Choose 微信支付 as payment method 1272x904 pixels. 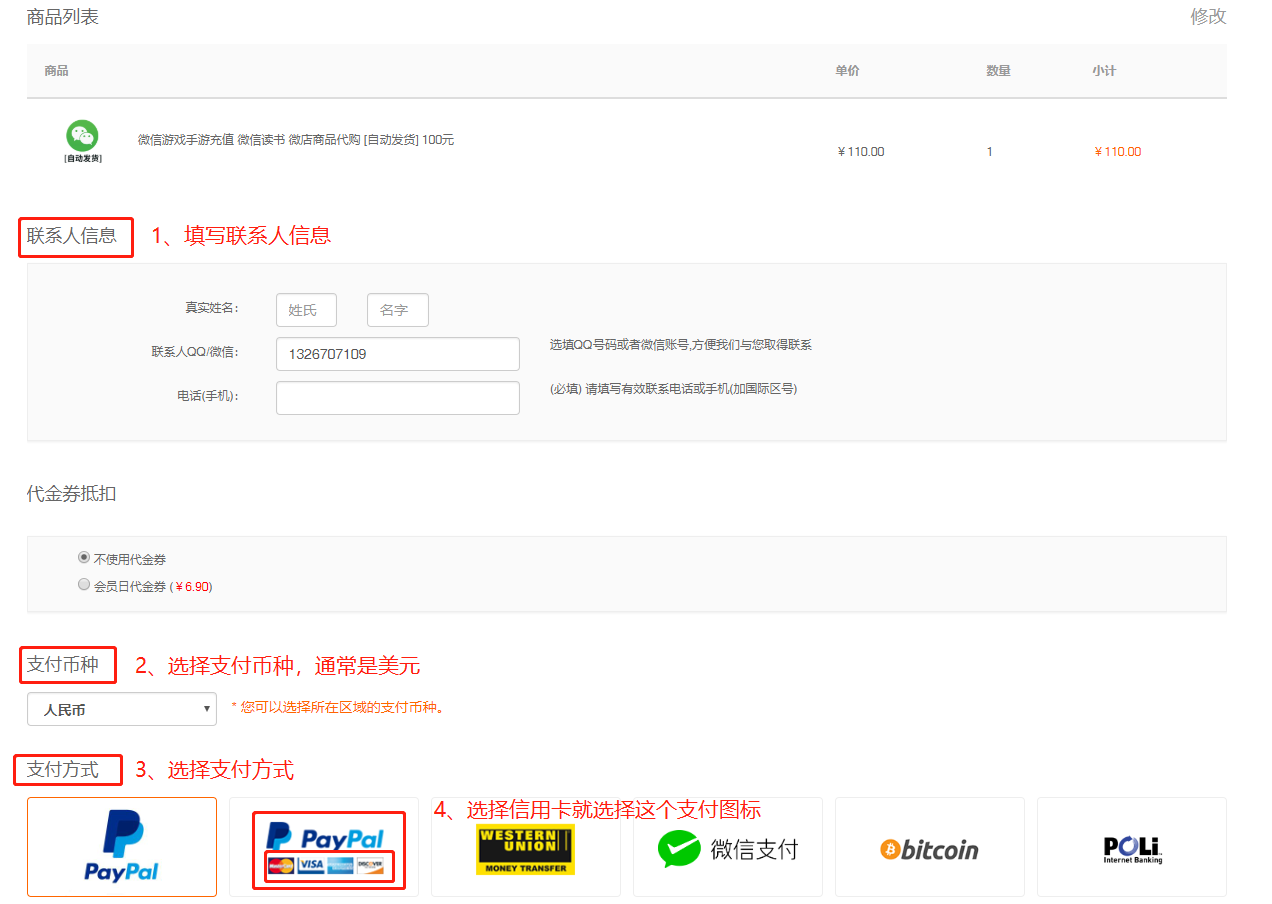click(728, 847)
